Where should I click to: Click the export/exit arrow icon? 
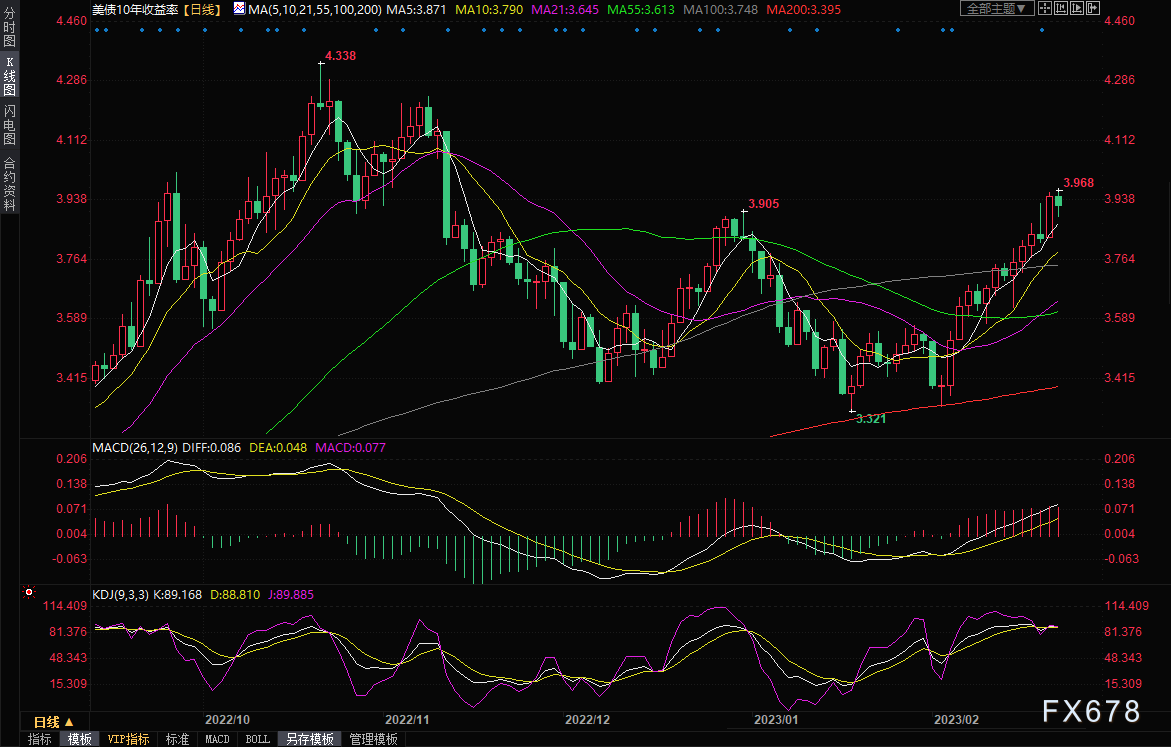coord(1093,8)
